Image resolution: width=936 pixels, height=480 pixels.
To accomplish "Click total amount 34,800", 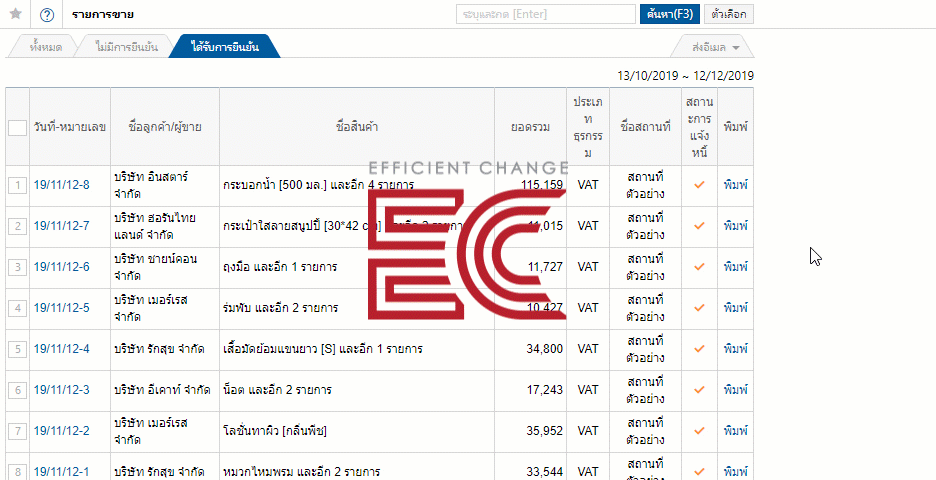I will pos(544,348).
